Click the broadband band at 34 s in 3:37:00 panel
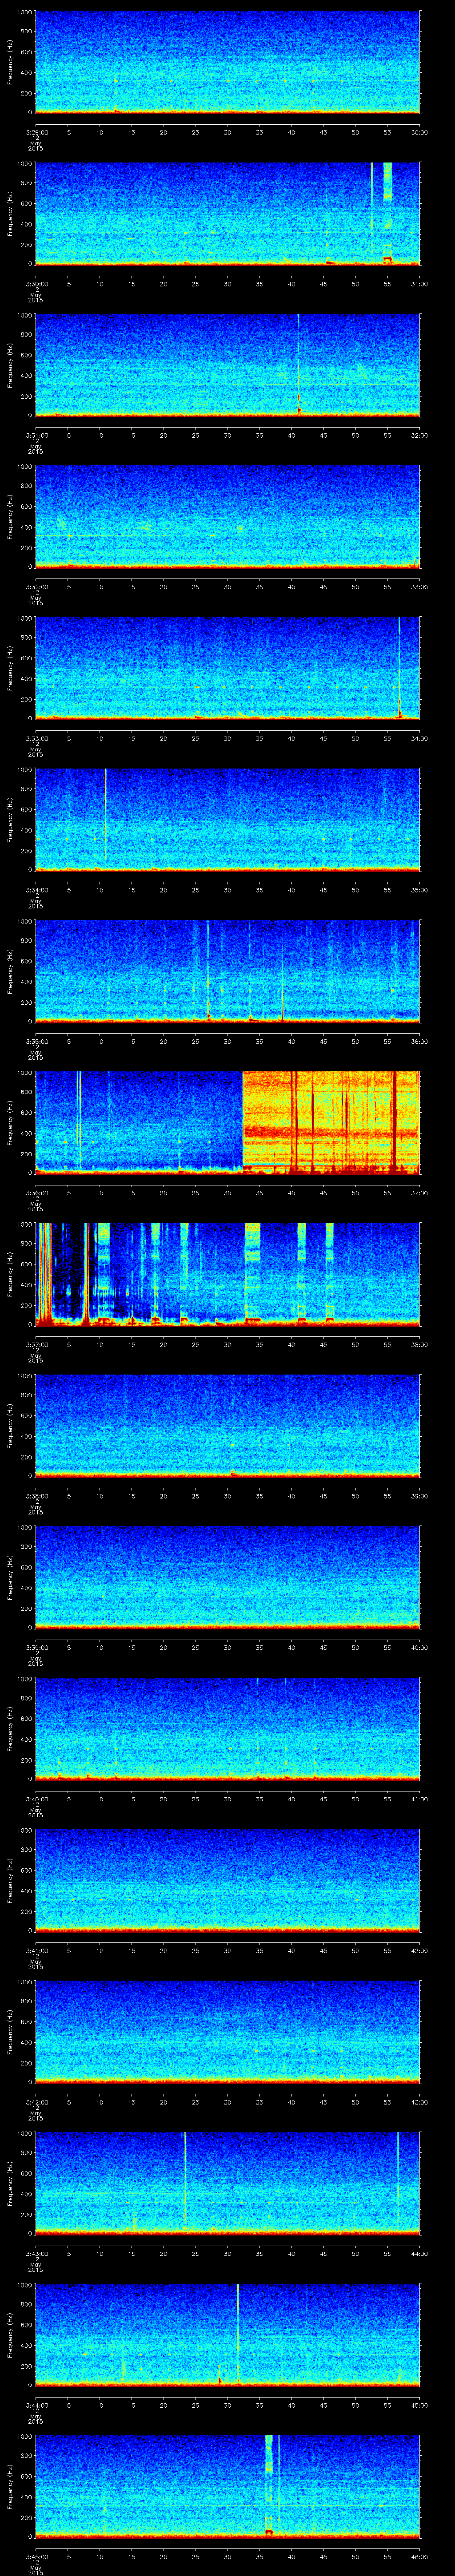Screen dimensions: 455x2576 (x=253, y=1274)
